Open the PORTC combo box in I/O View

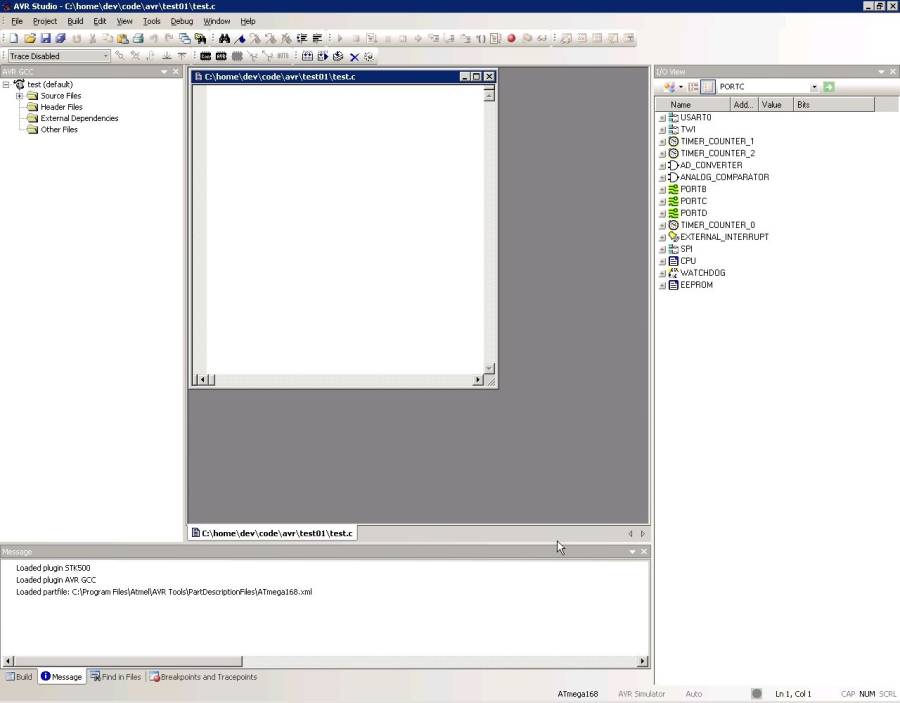click(x=814, y=87)
